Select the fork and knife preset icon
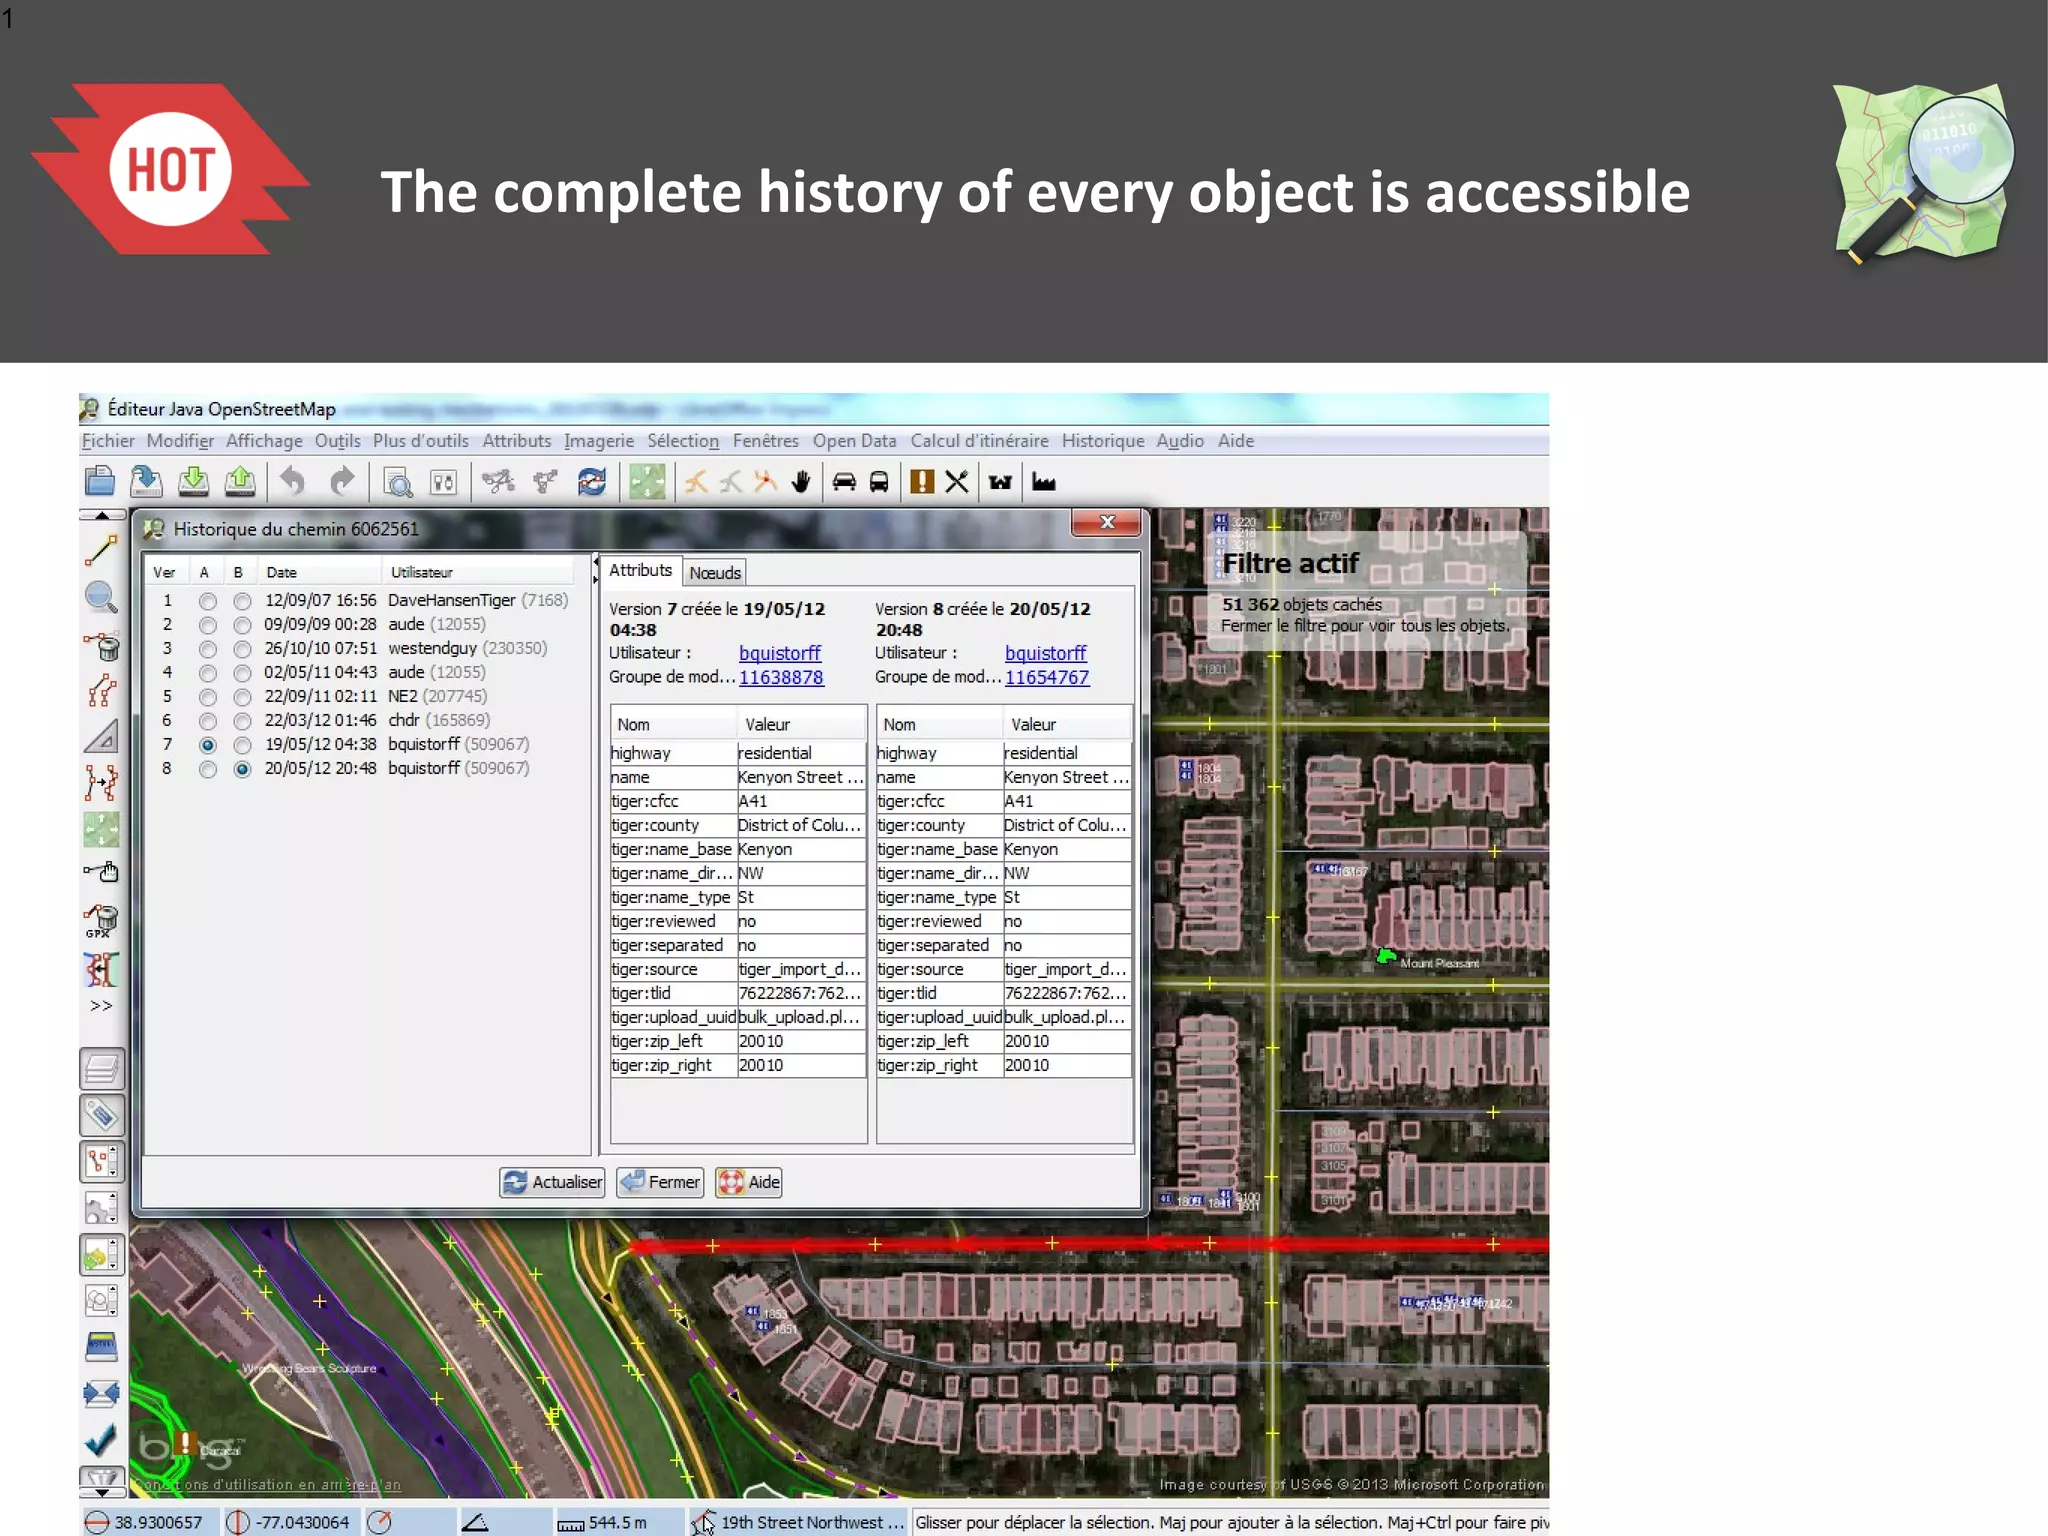 click(x=957, y=482)
